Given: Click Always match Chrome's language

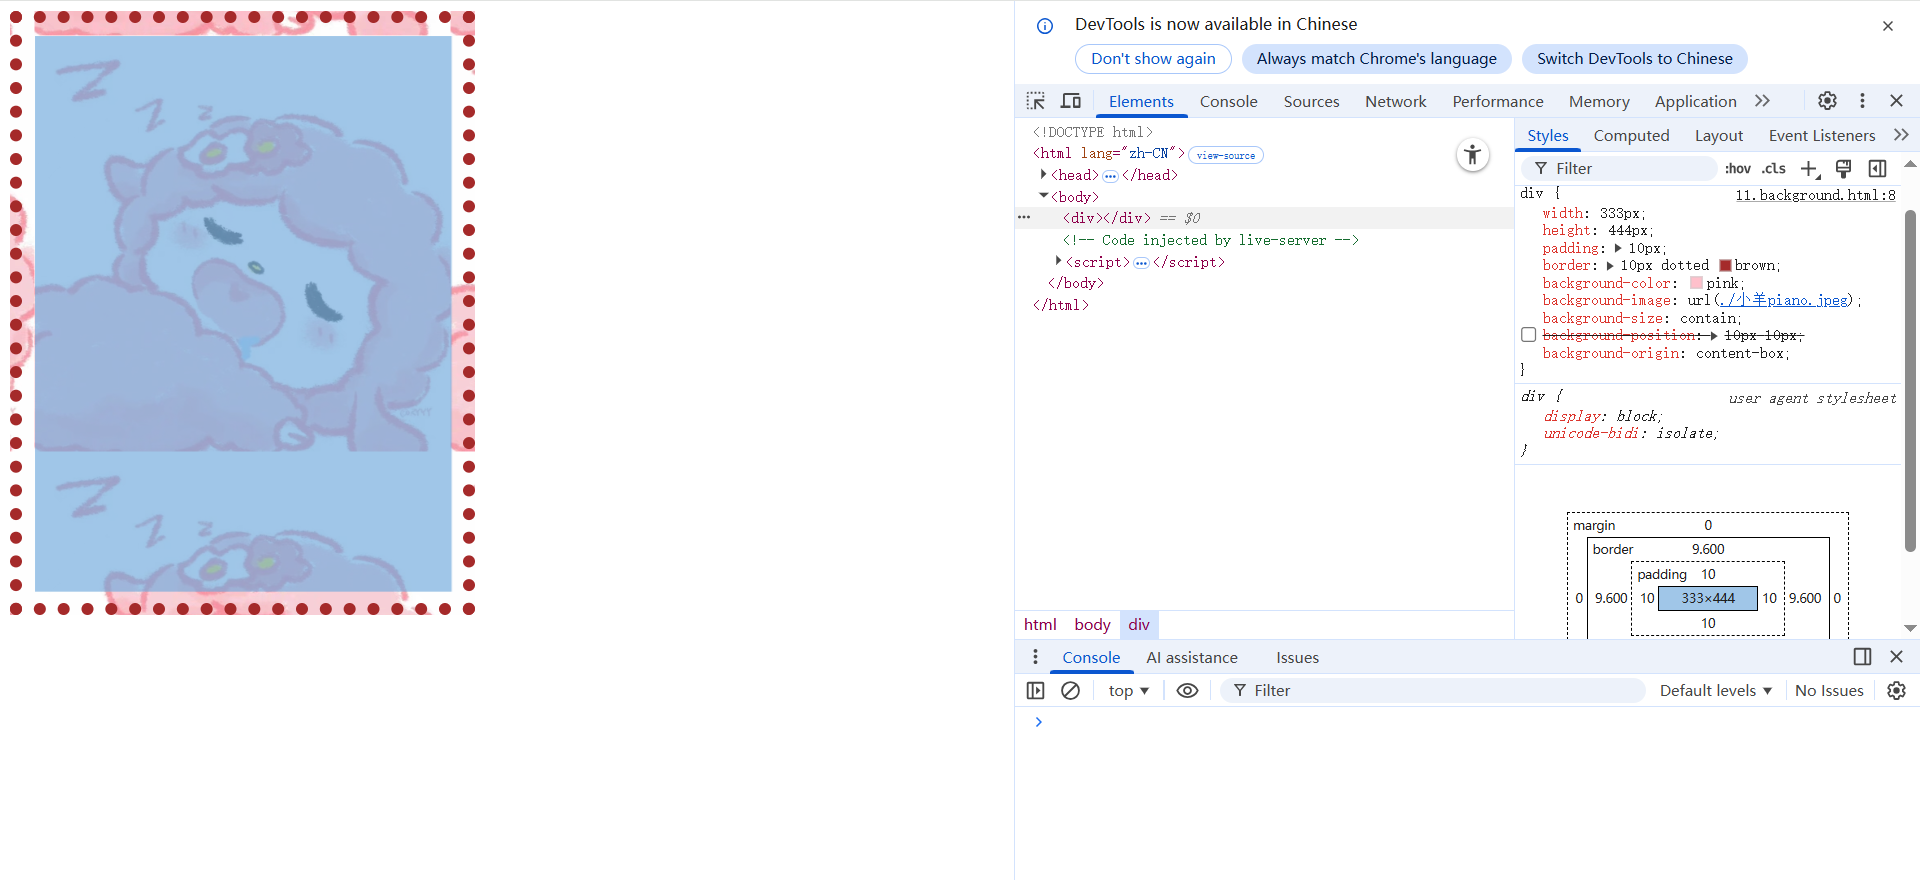Looking at the screenshot, I should pos(1376,59).
